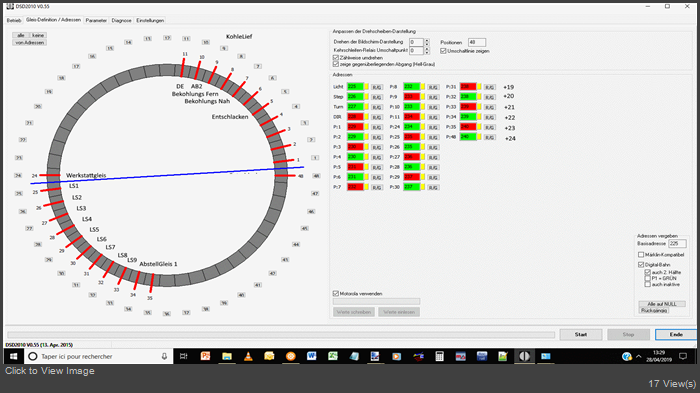This screenshot has height=393, width=700.
Task: Switch to the Parameter tab
Action: 96,21
